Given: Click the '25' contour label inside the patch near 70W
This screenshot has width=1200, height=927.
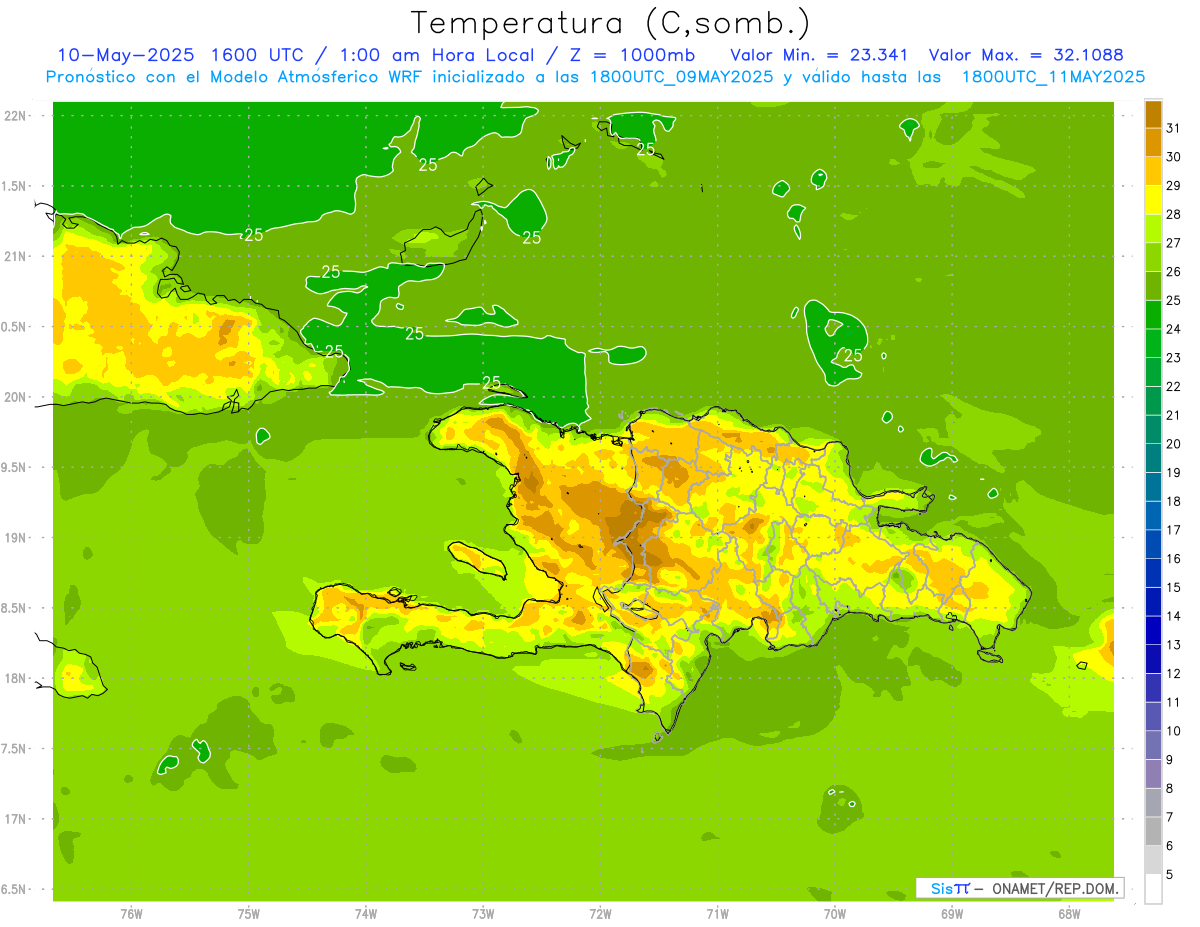Looking at the screenshot, I should pos(853,355).
